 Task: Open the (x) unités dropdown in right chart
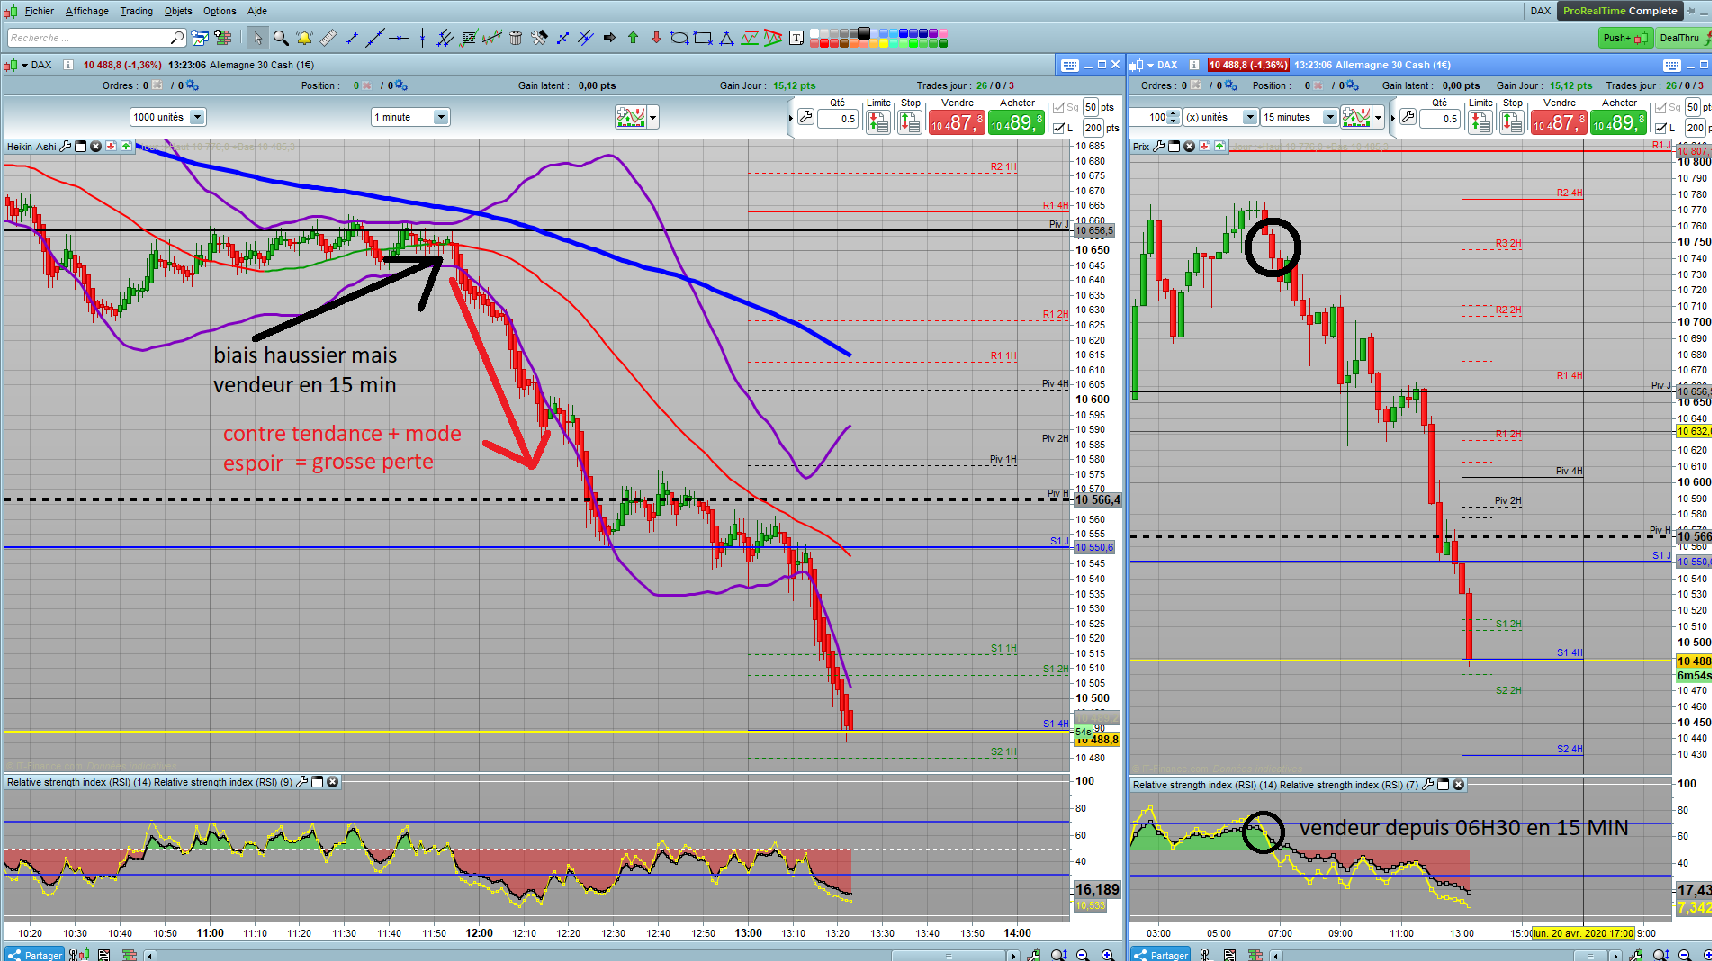[x=1220, y=117]
